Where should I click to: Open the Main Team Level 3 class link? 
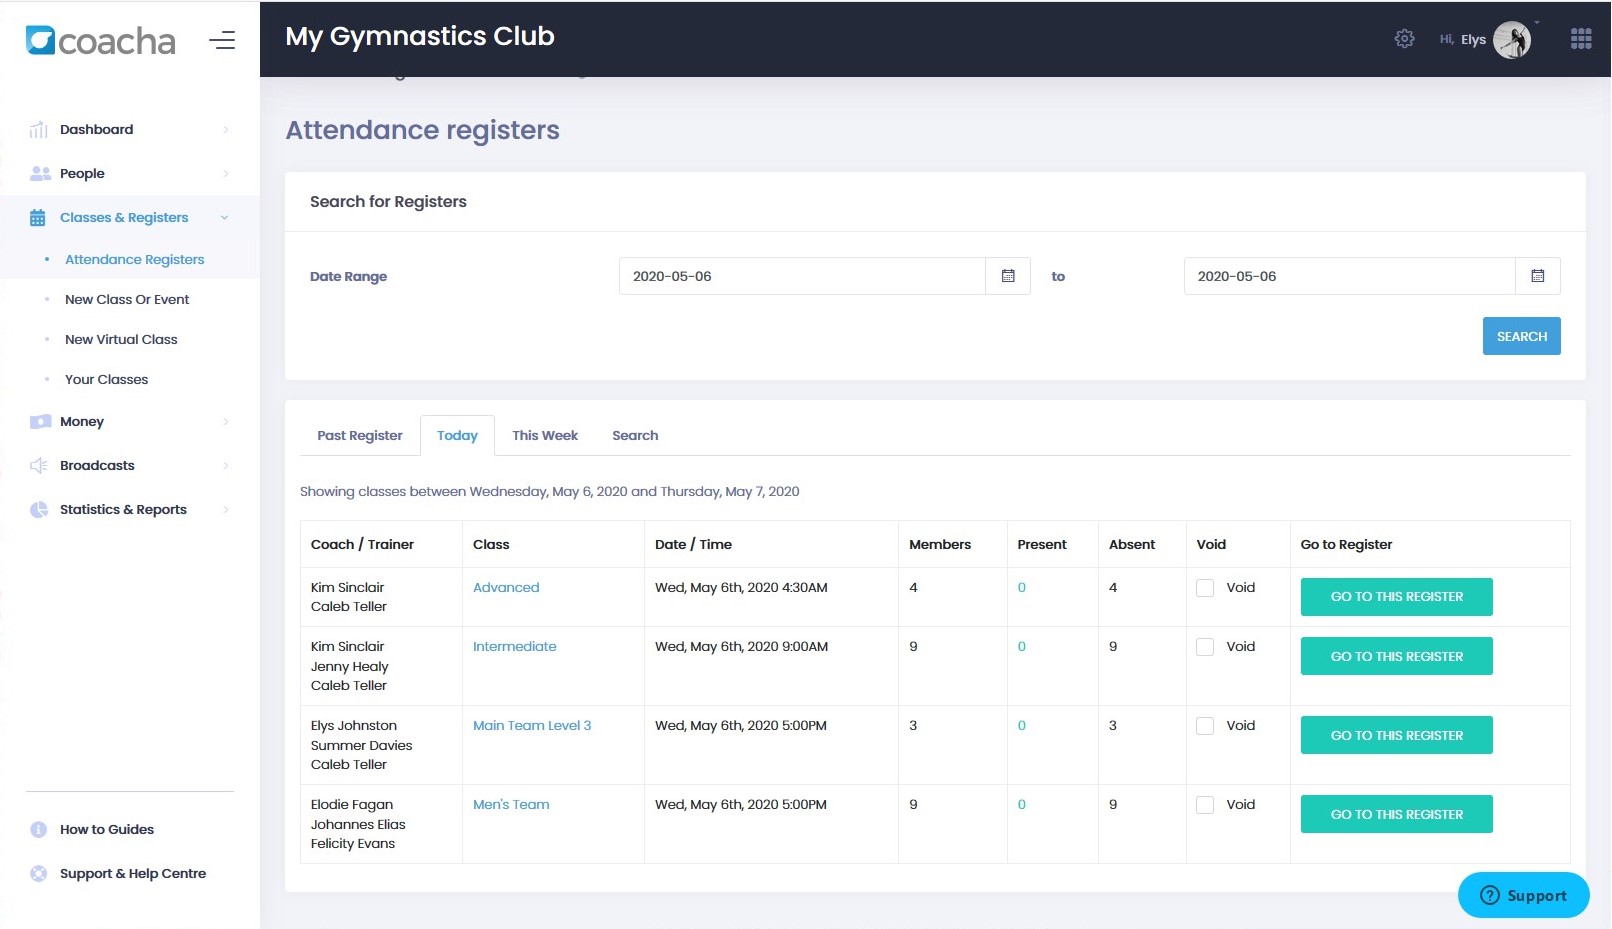pyautogui.click(x=532, y=725)
